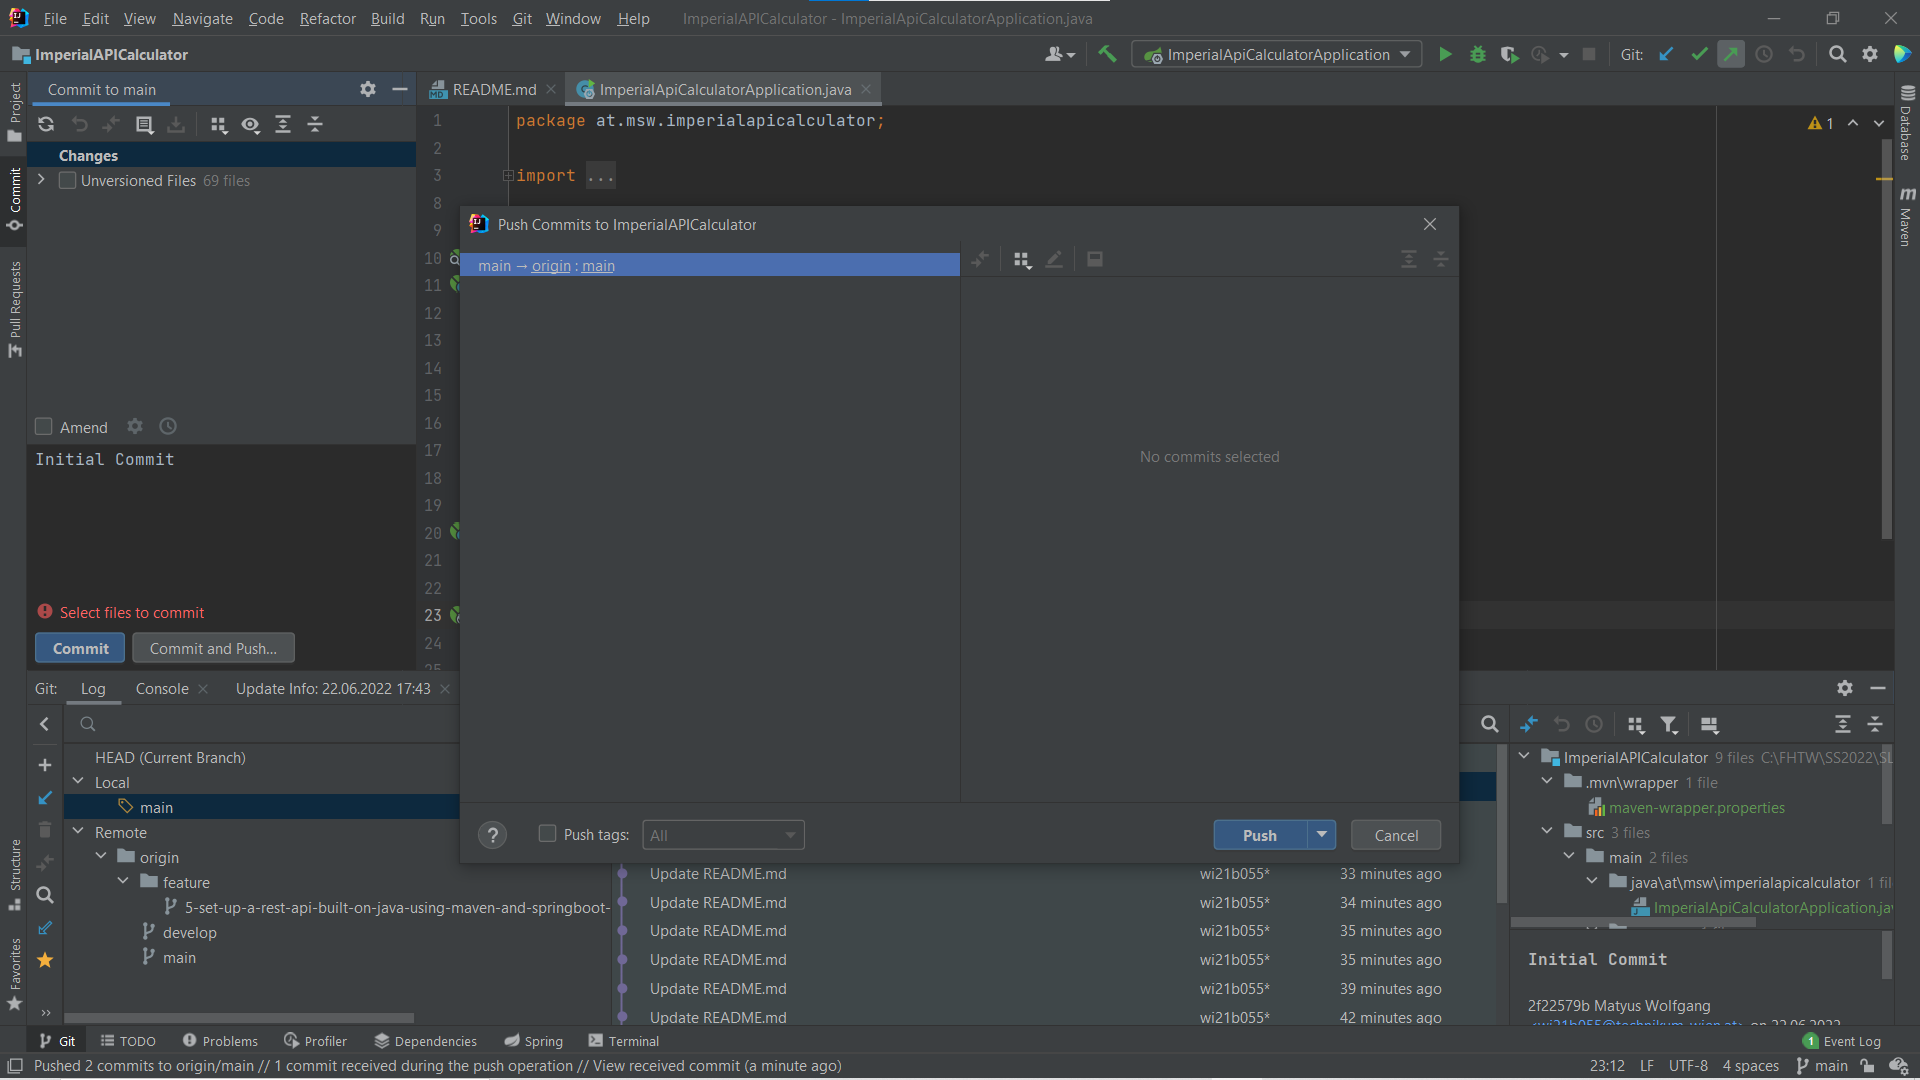Open Push button dropdown arrow

(1321, 835)
